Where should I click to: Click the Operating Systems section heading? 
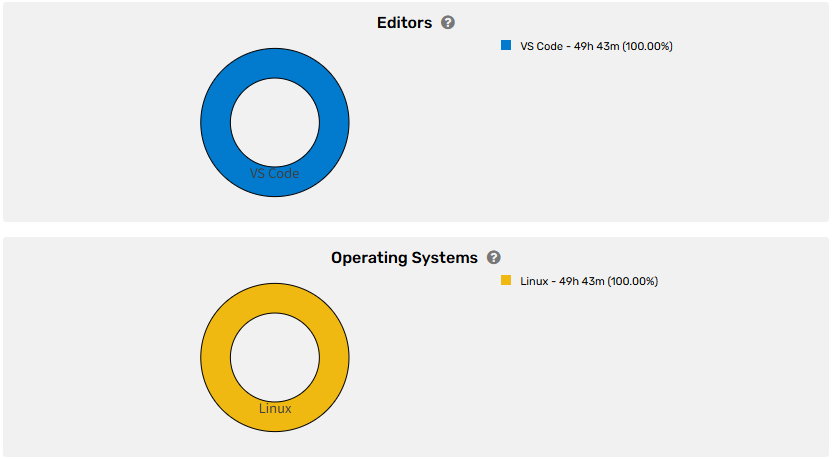[404, 258]
